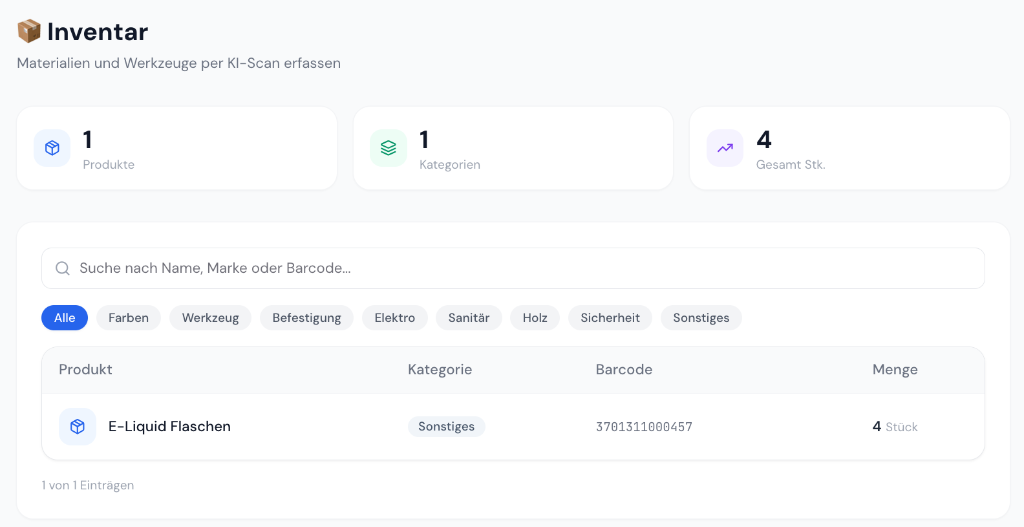The height and width of the screenshot is (527, 1024).
Task: Filter by Sanitär category
Action: click(469, 318)
